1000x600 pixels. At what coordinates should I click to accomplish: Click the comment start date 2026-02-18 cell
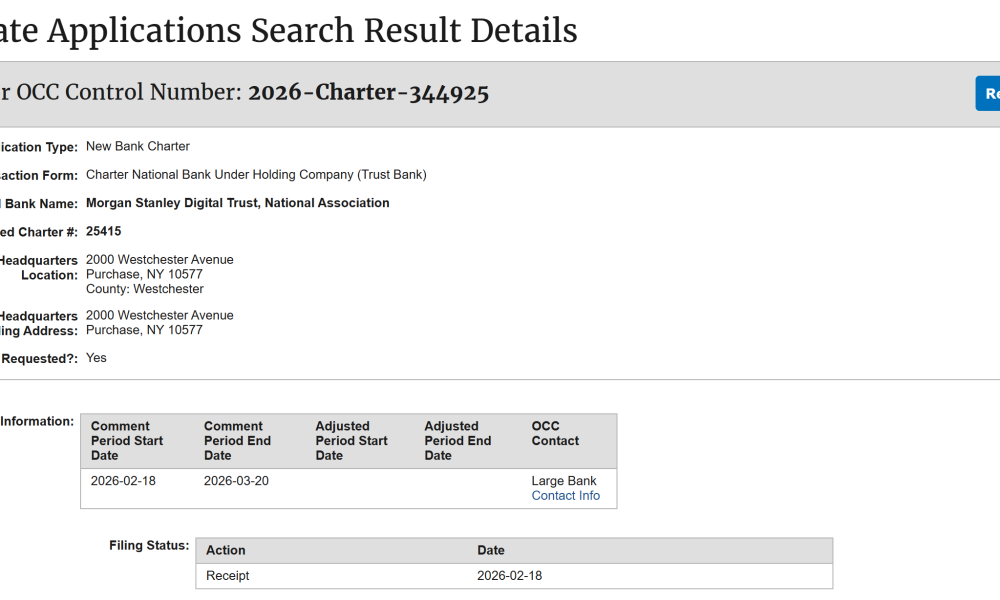coord(123,481)
